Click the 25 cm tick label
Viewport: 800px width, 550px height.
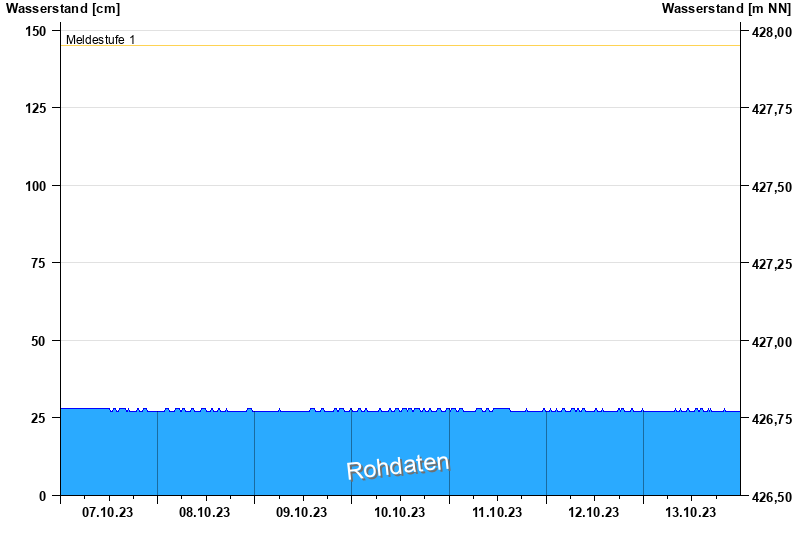[39, 418]
